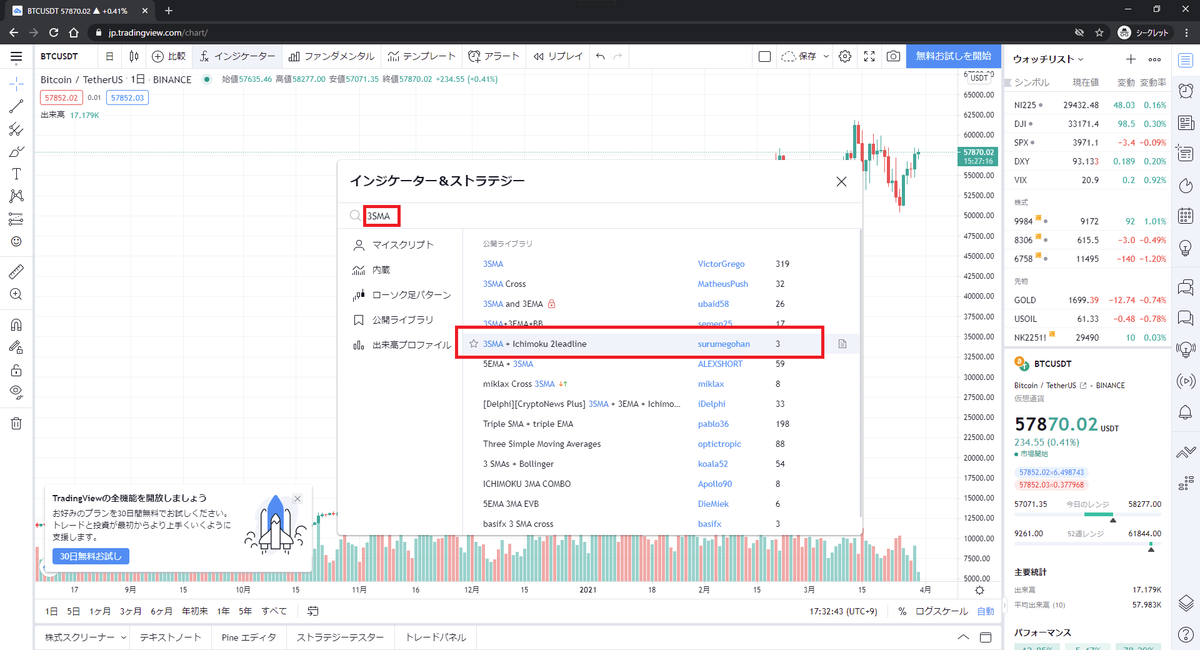Select NI225 row in watchlist

pyautogui.click(x=1089, y=105)
